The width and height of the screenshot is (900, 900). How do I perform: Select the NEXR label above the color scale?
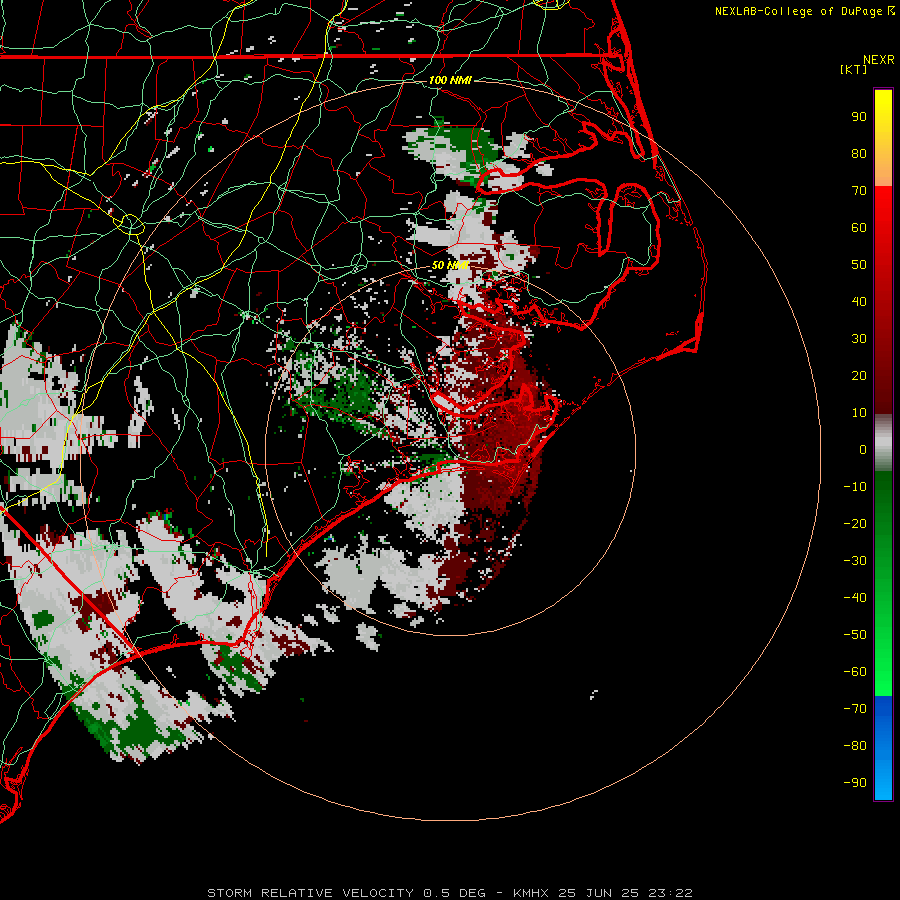point(878,60)
